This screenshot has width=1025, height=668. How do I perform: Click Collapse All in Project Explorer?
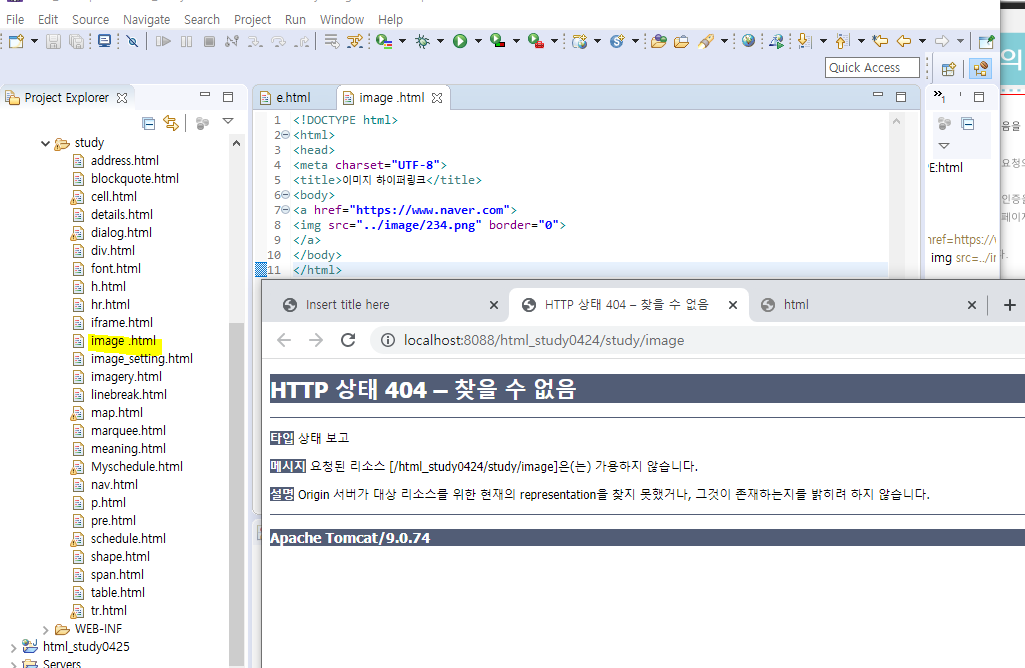(x=149, y=123)
